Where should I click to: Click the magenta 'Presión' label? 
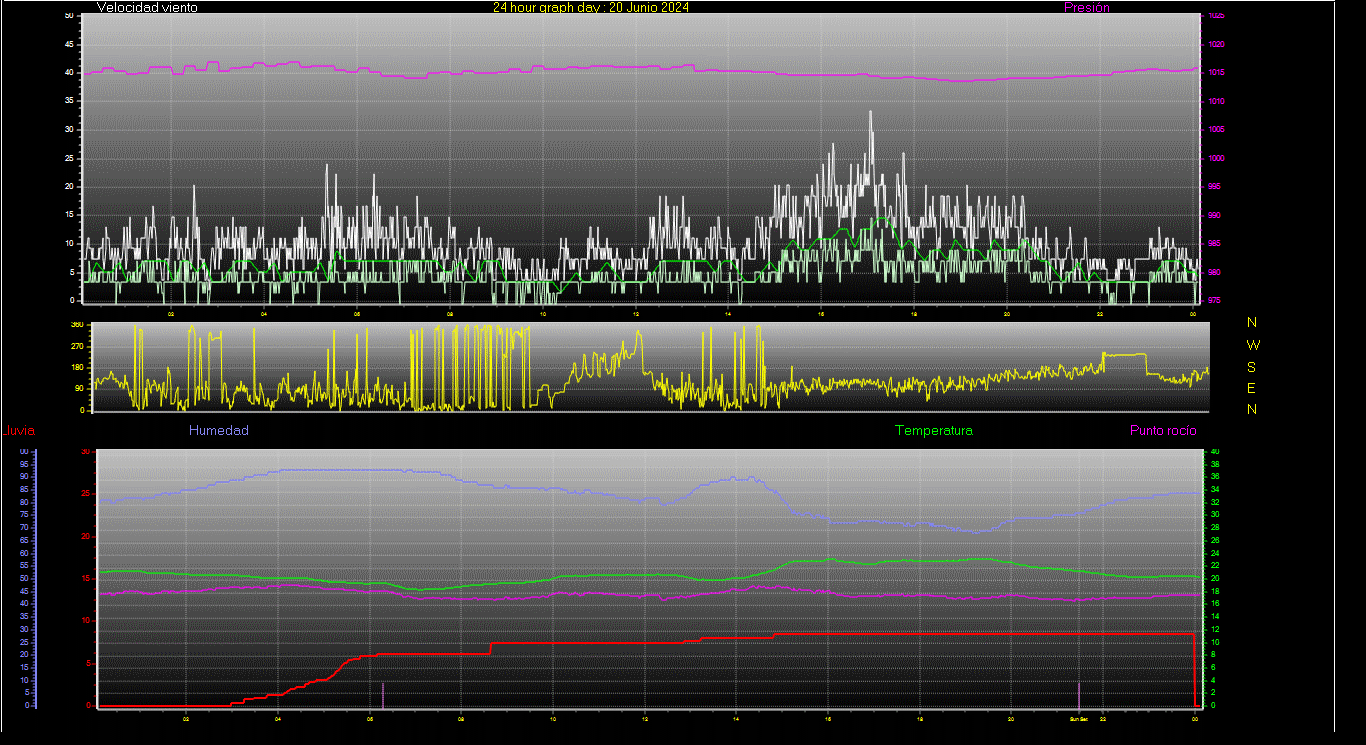coord(1087,7)
